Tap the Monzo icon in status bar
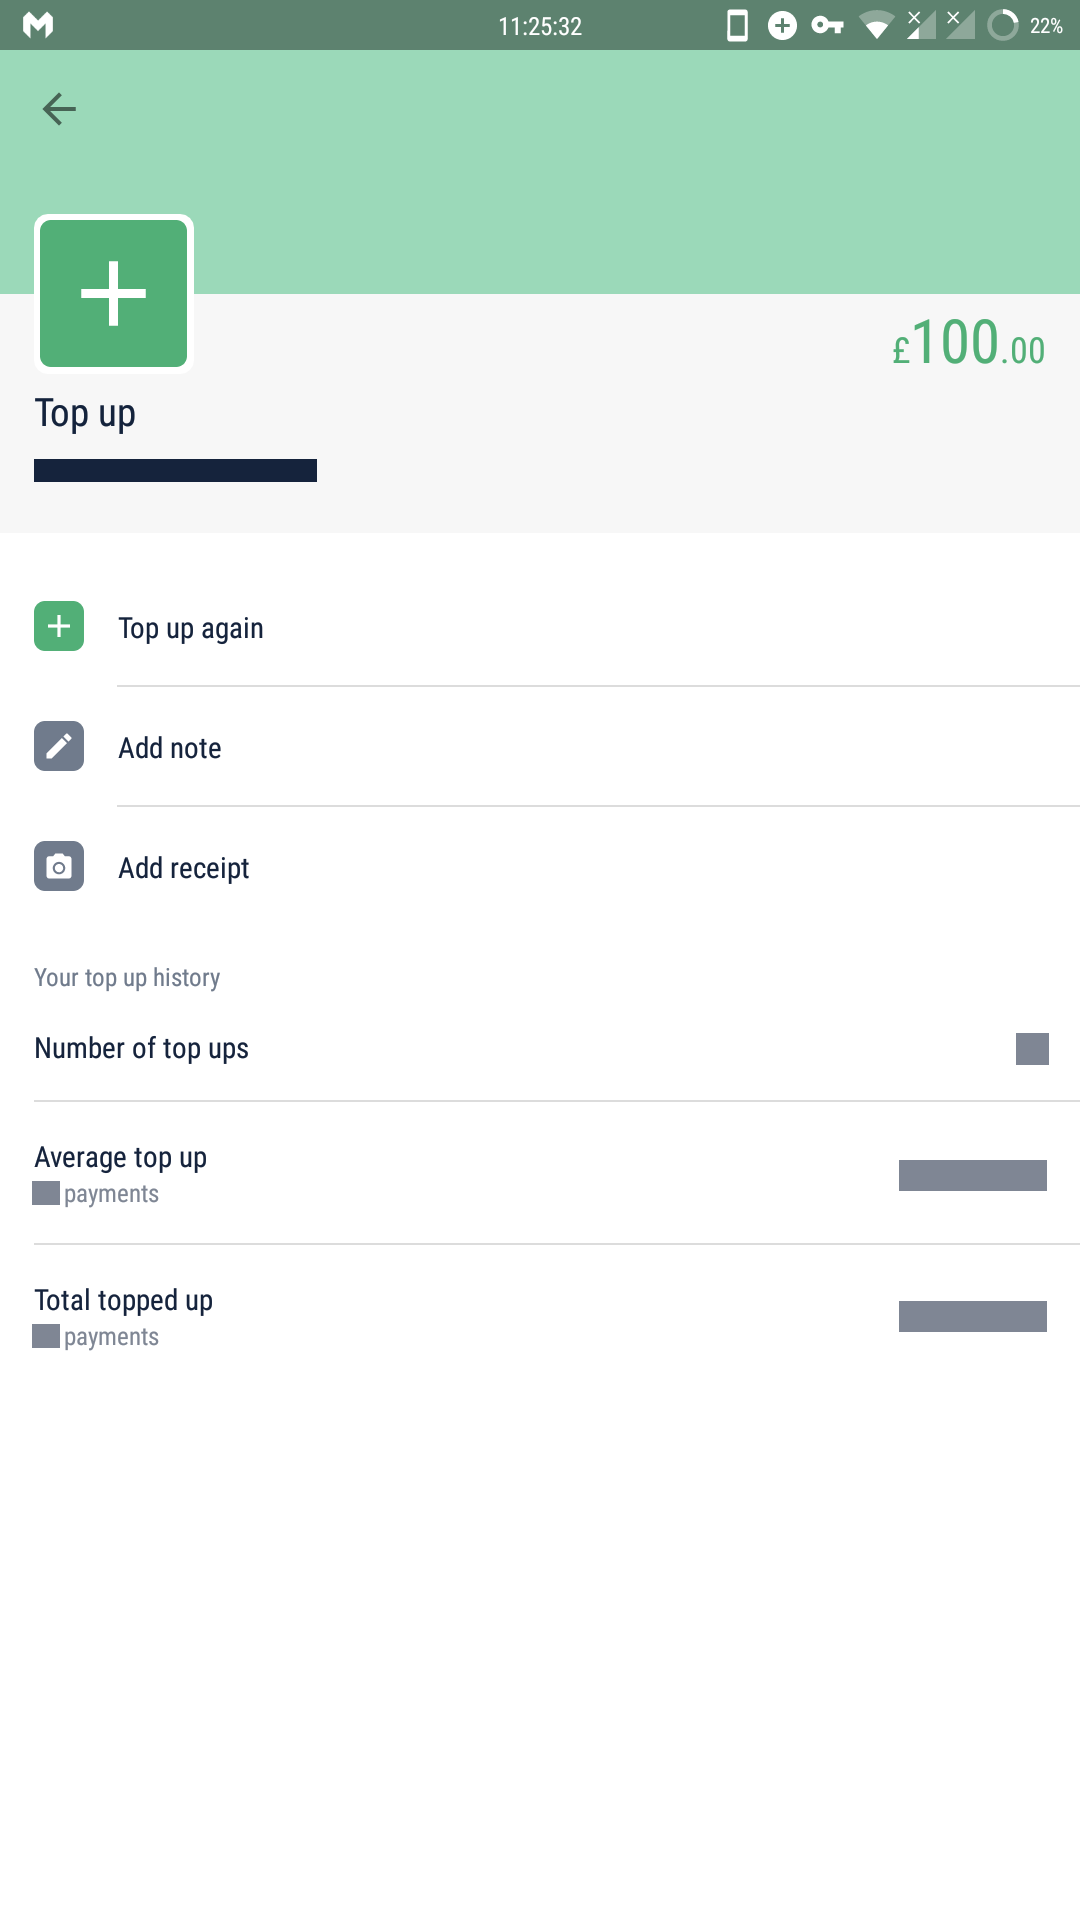Image resolution: width=1080 pixels, height=1920 pixels. [38, 25]
